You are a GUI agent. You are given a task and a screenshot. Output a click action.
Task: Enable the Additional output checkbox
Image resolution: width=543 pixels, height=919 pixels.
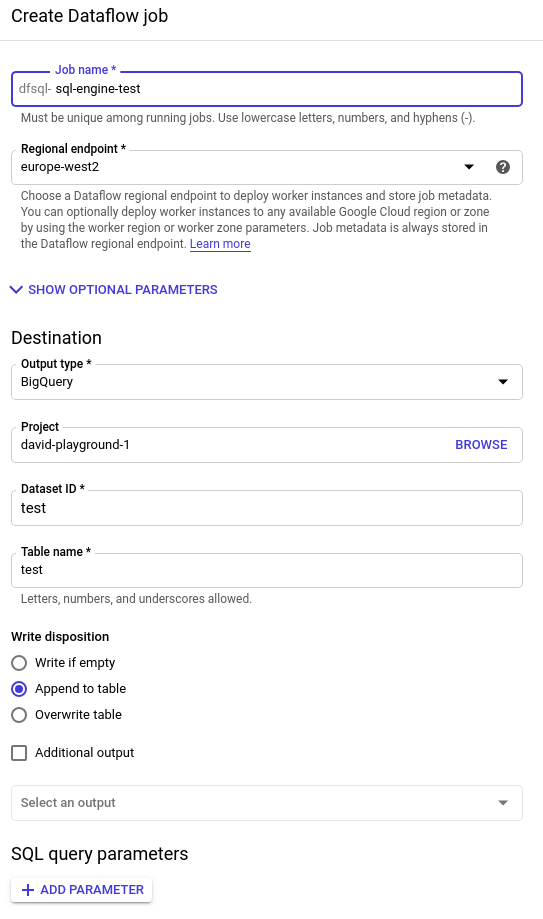[x=19, y=753]
